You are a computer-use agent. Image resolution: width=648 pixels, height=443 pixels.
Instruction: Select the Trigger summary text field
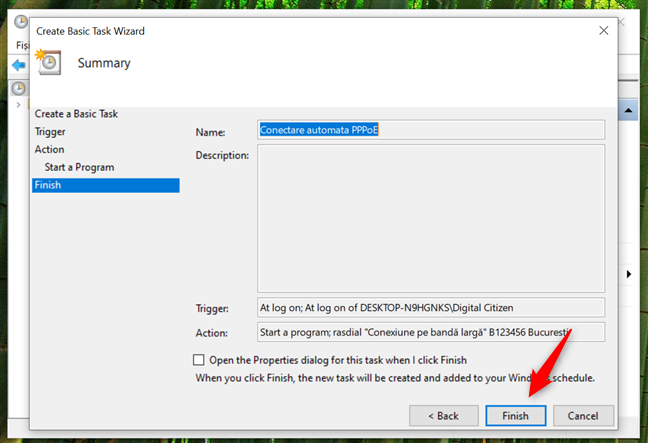point(430,307)
